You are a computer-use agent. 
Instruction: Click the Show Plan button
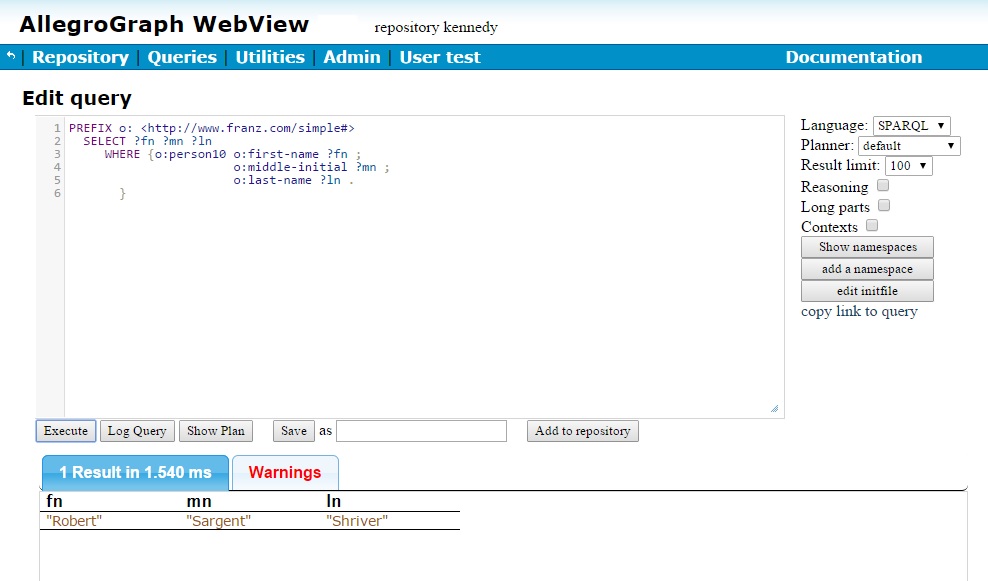point(216,431)
